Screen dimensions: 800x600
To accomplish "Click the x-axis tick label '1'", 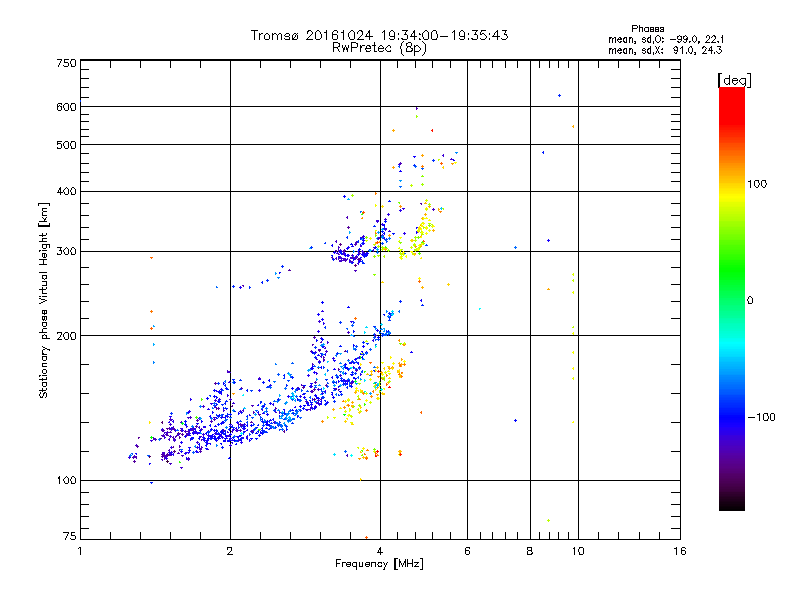I will [x=80, y=551].
